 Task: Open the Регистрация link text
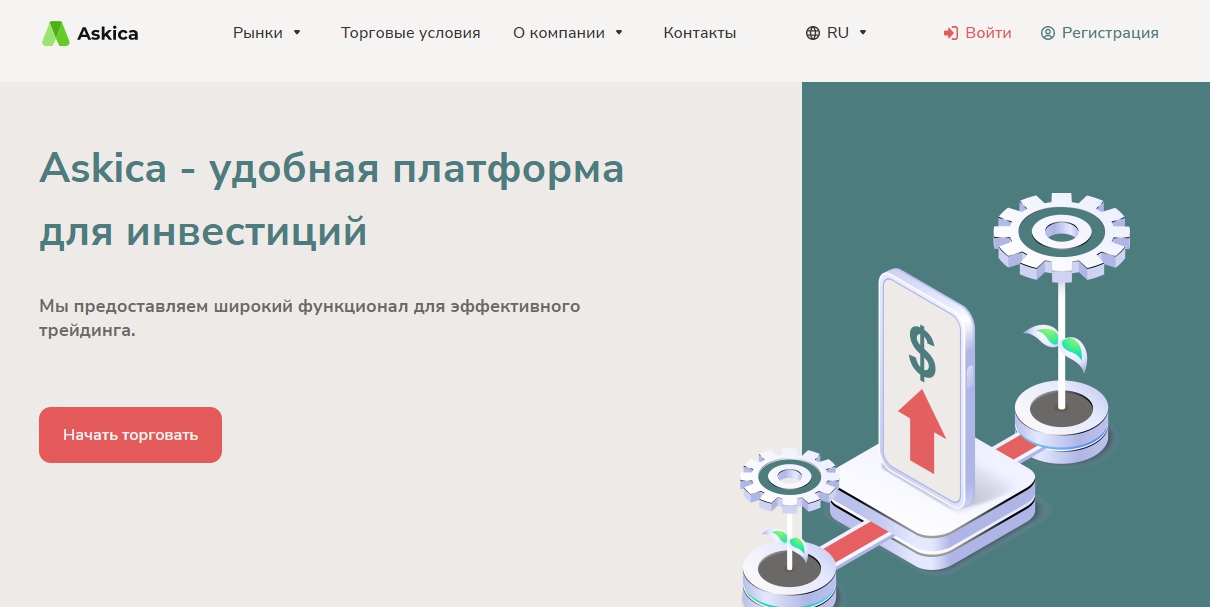(1110, 33)
